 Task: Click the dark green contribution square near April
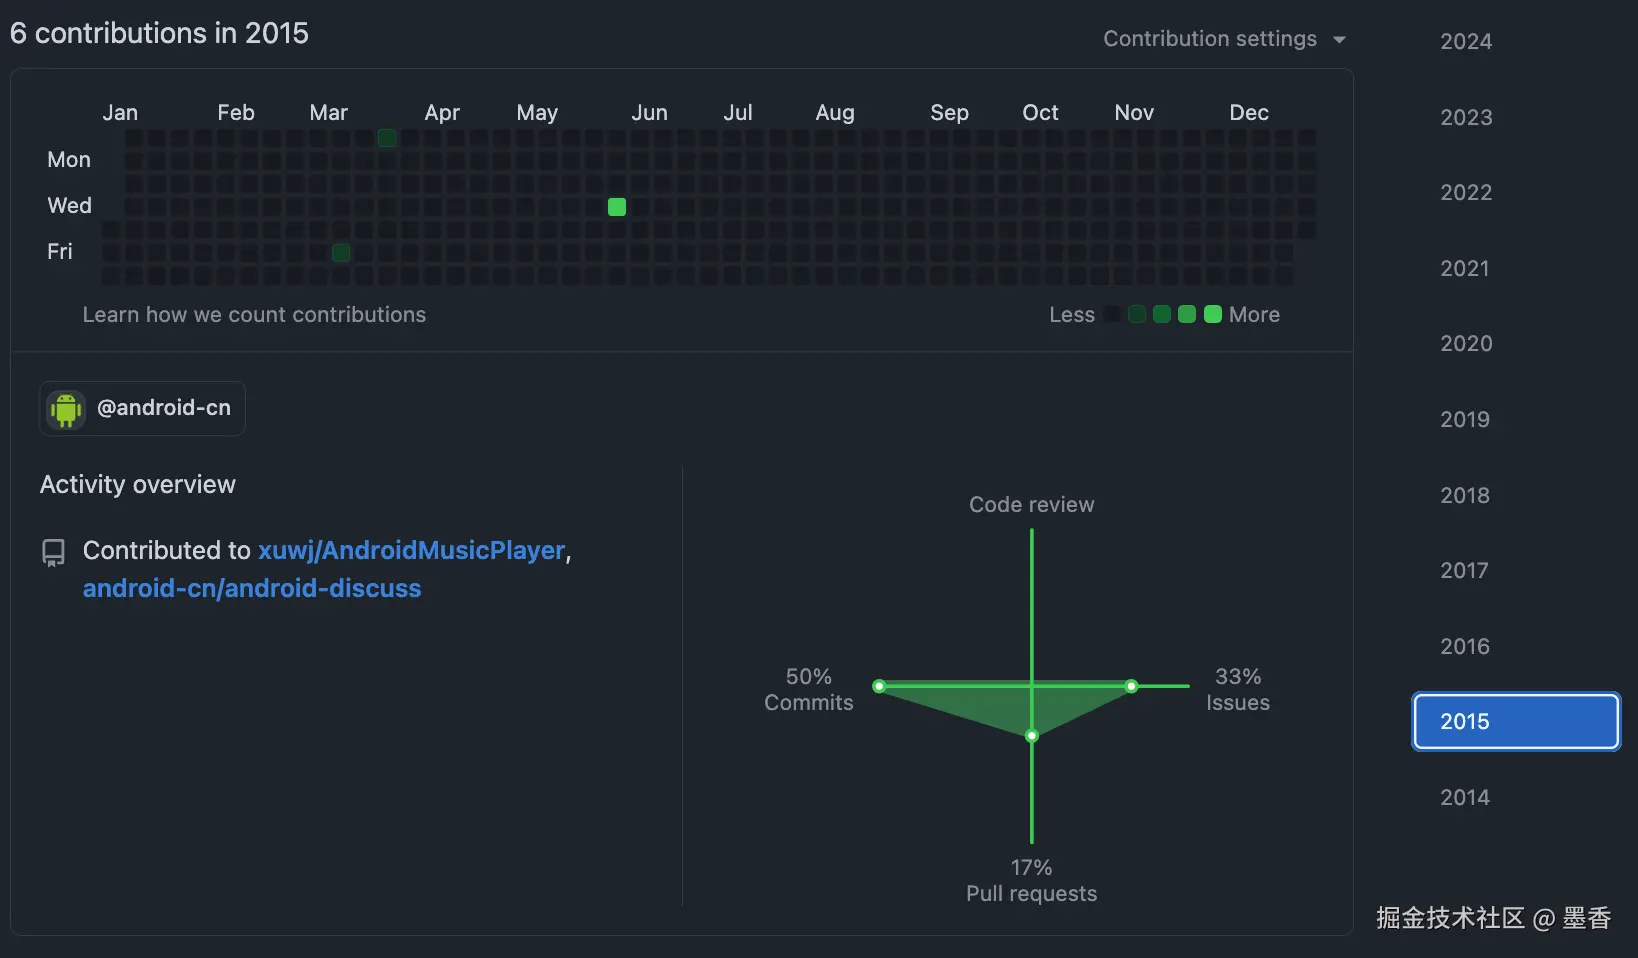[387, 139]
